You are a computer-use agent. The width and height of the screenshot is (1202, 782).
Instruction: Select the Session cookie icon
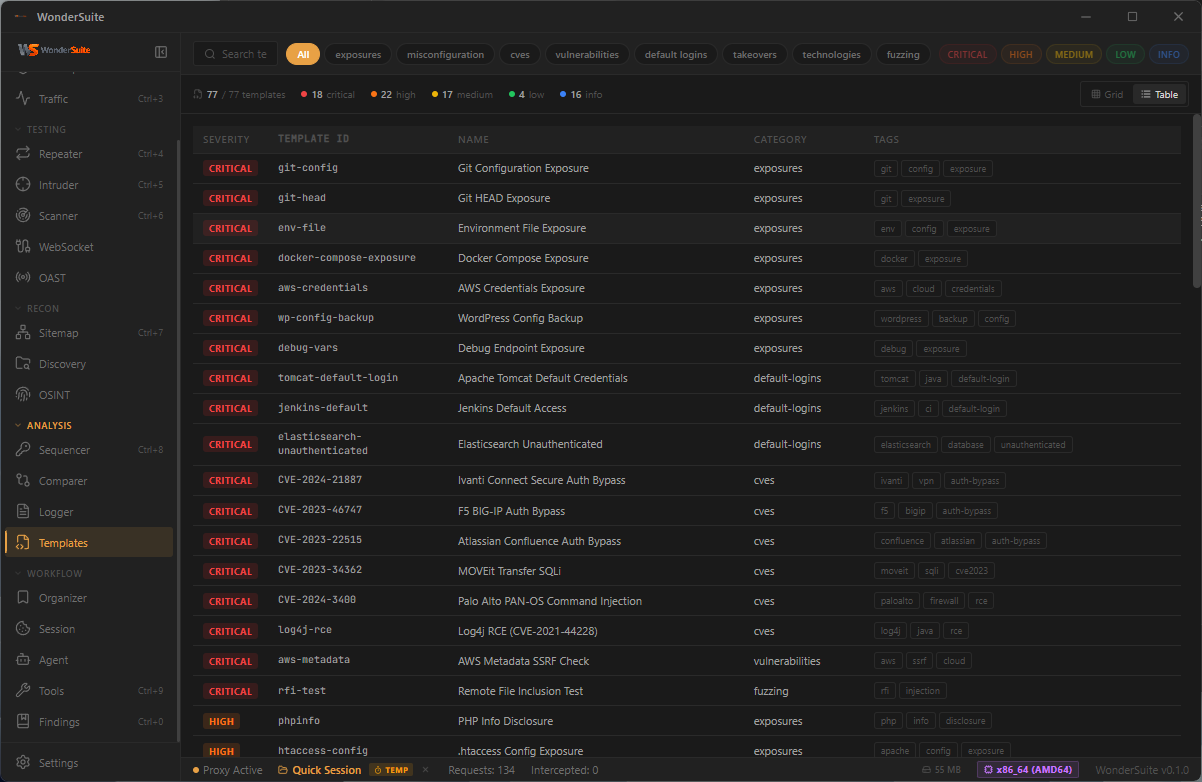point(23,629)
